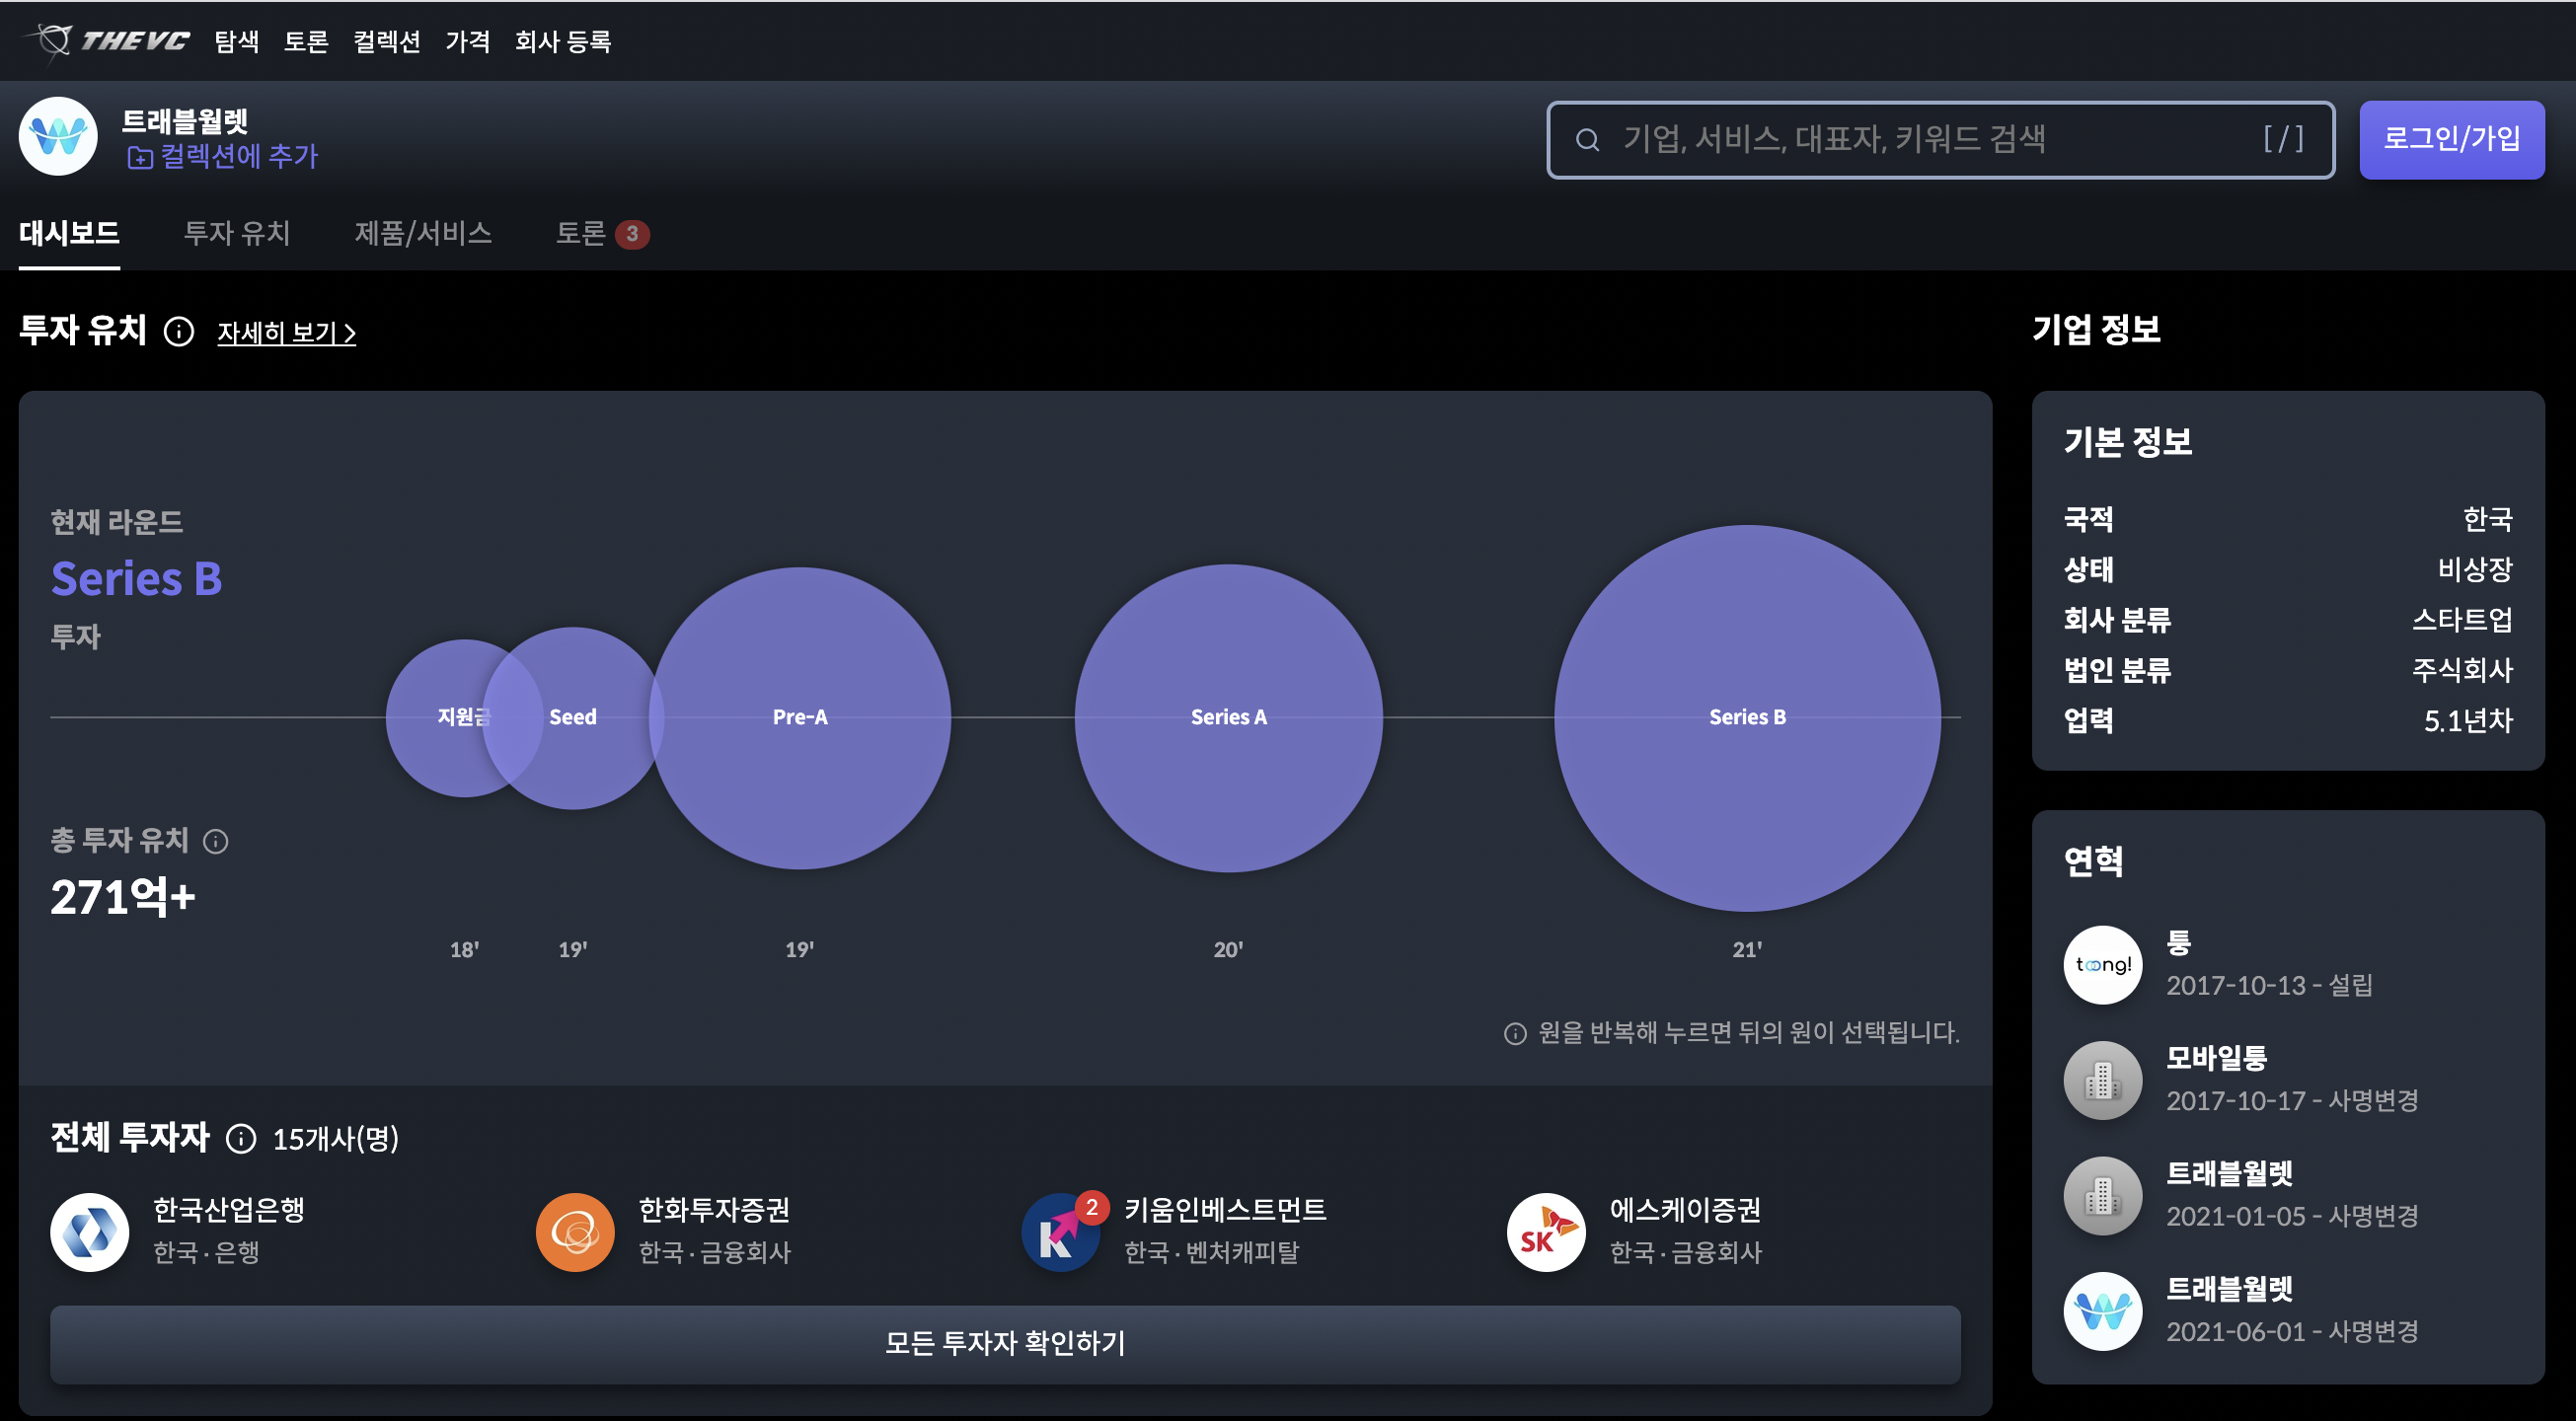Go to 가격 page
The height and width of the screenshot is (1421, 2576).
[468, 41]
